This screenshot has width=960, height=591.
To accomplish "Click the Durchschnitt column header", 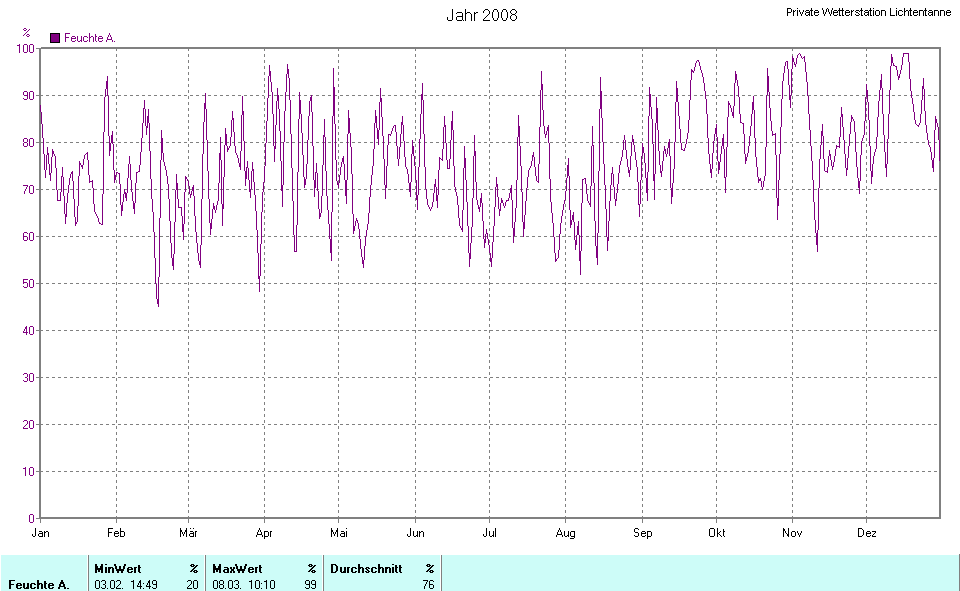I will point(366,568).
